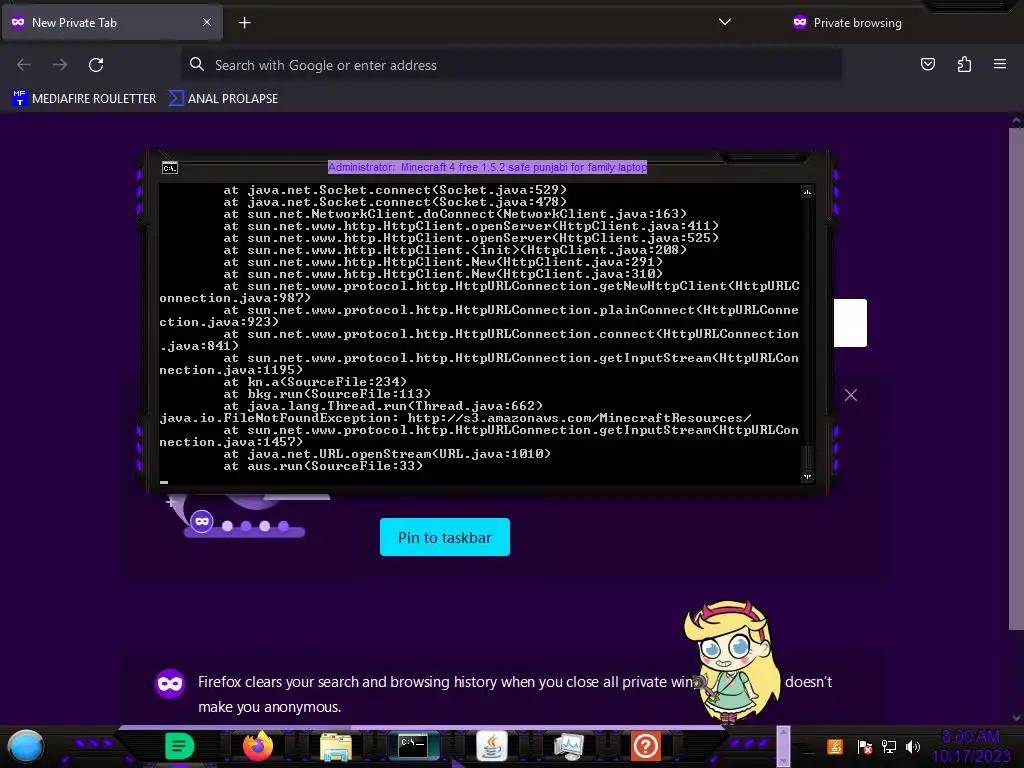1024x768 pixels.
Task: Open the second bookmark in the bookmarks bar
Action: click(x=223, y=99)
